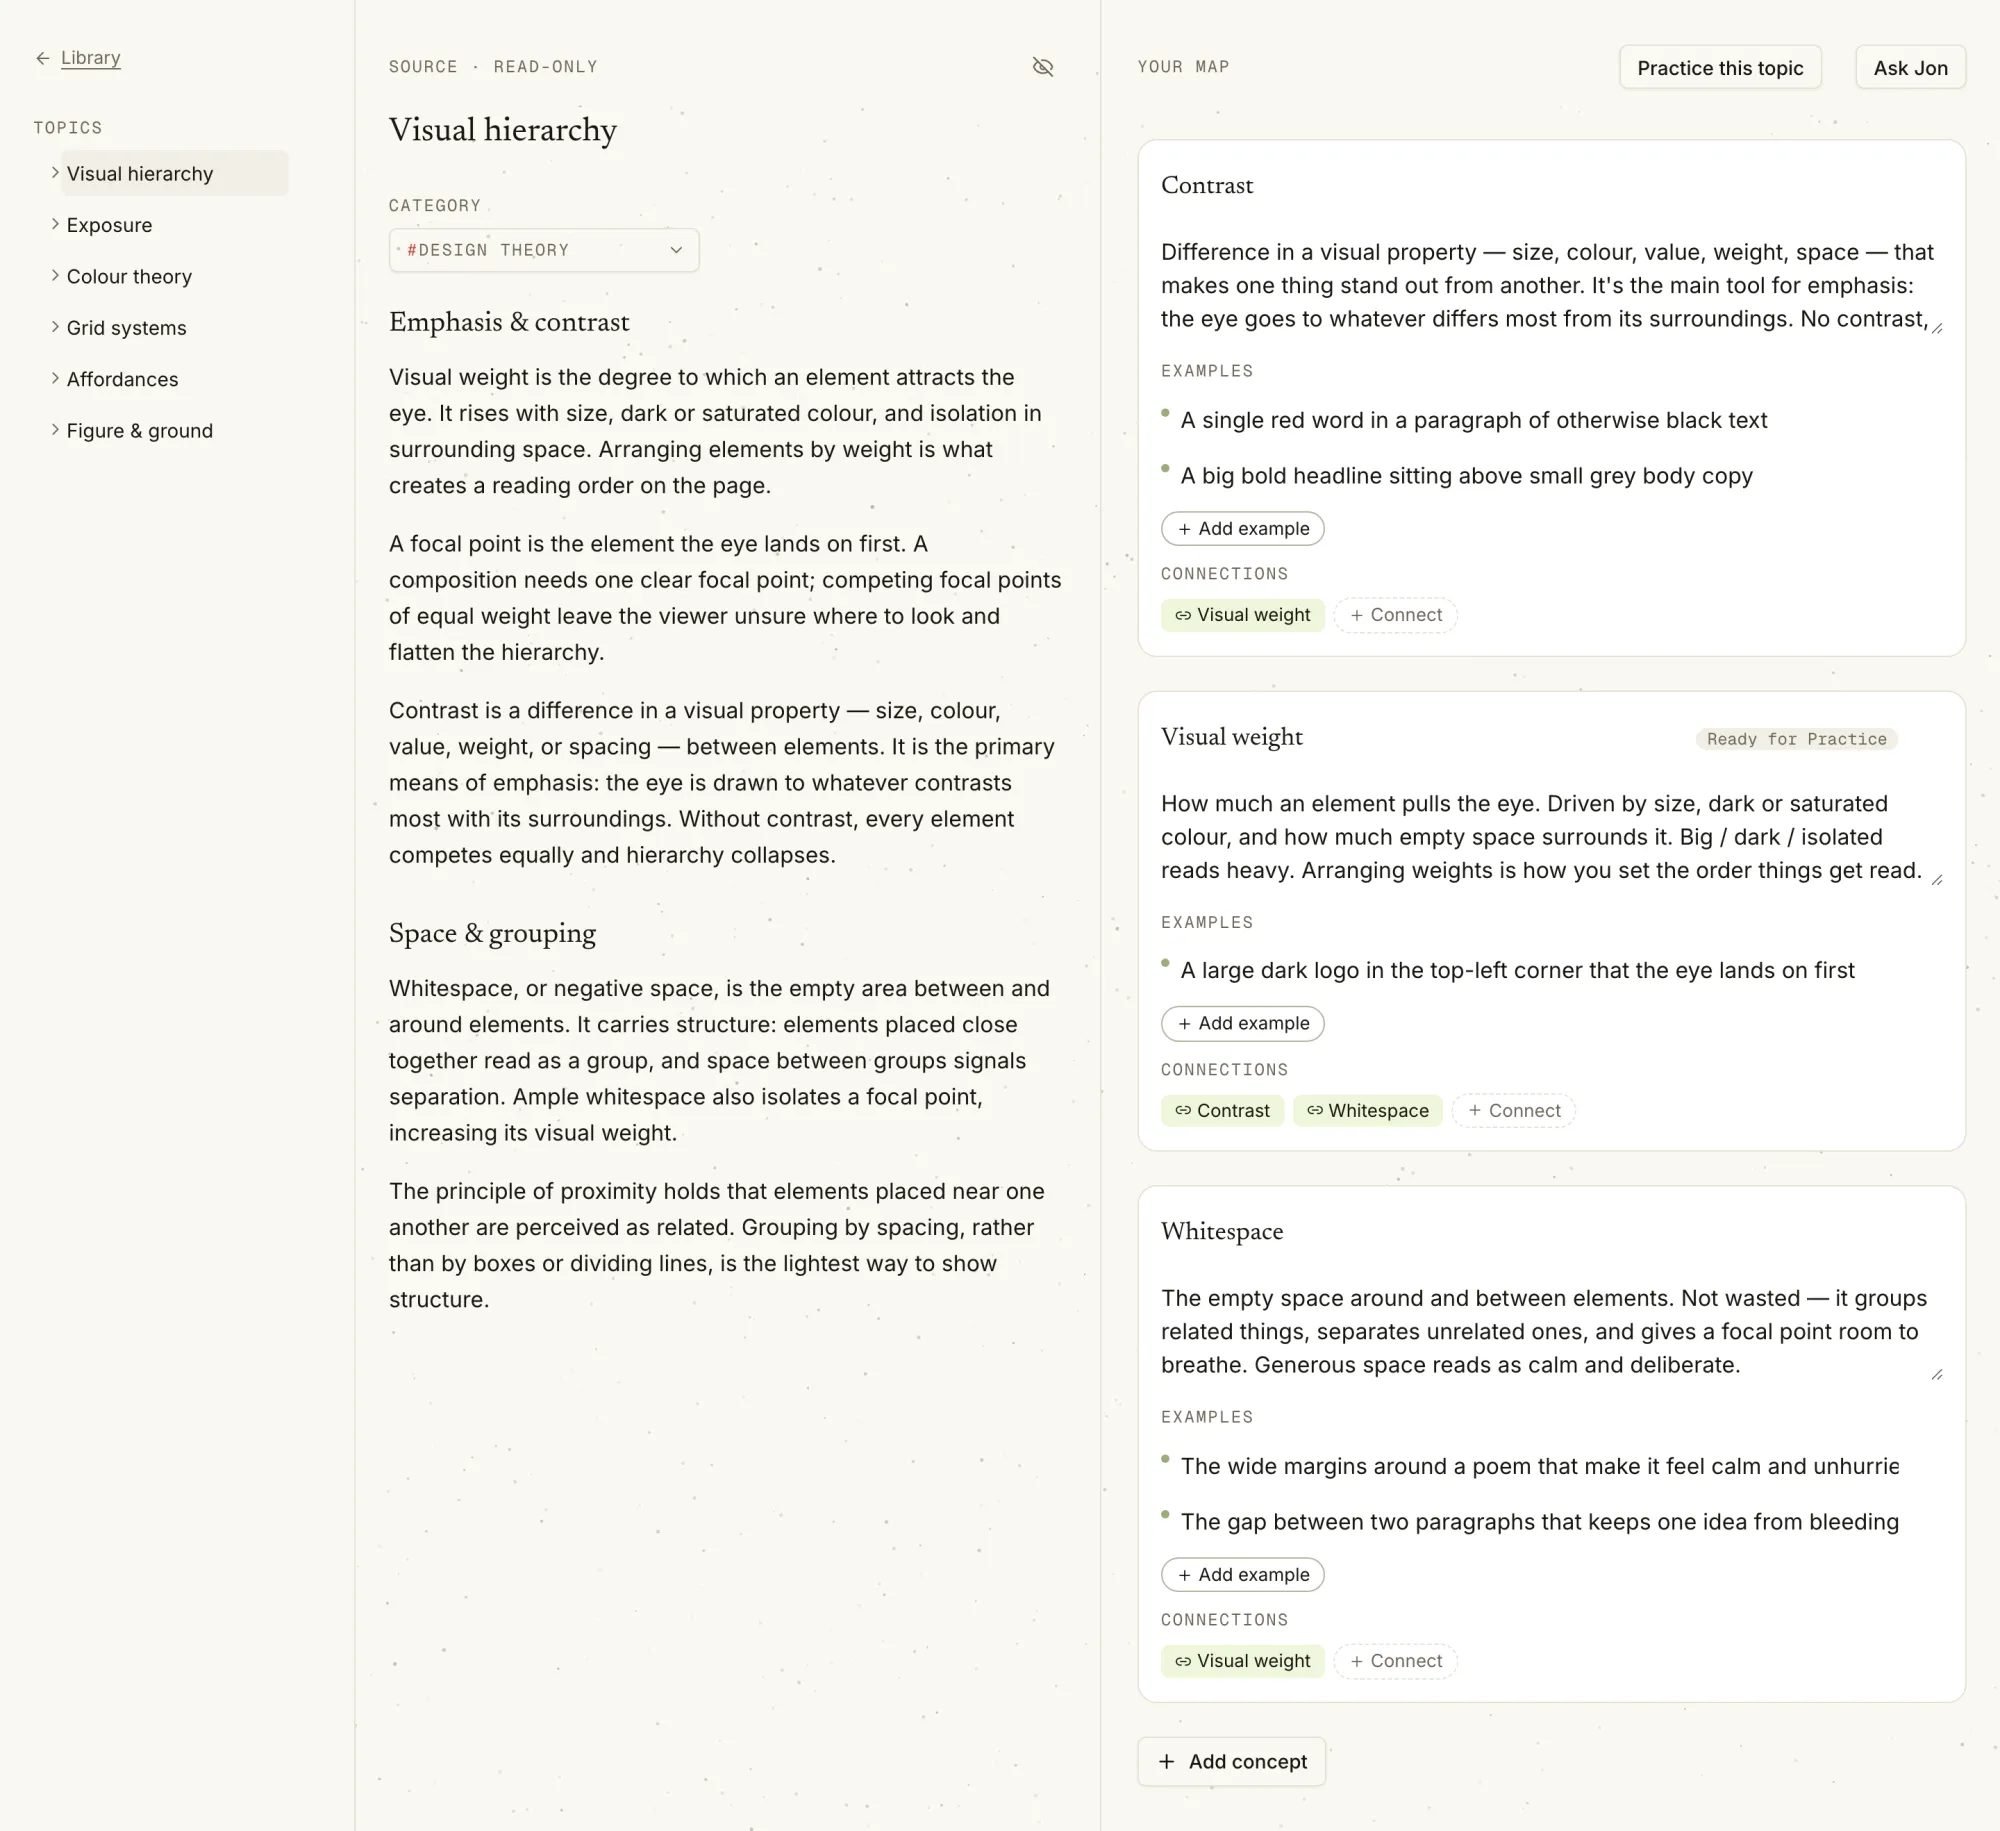2000x1831 pixels.
Task: Expand the Exposure topic chevron
Action: click(55, 224)
